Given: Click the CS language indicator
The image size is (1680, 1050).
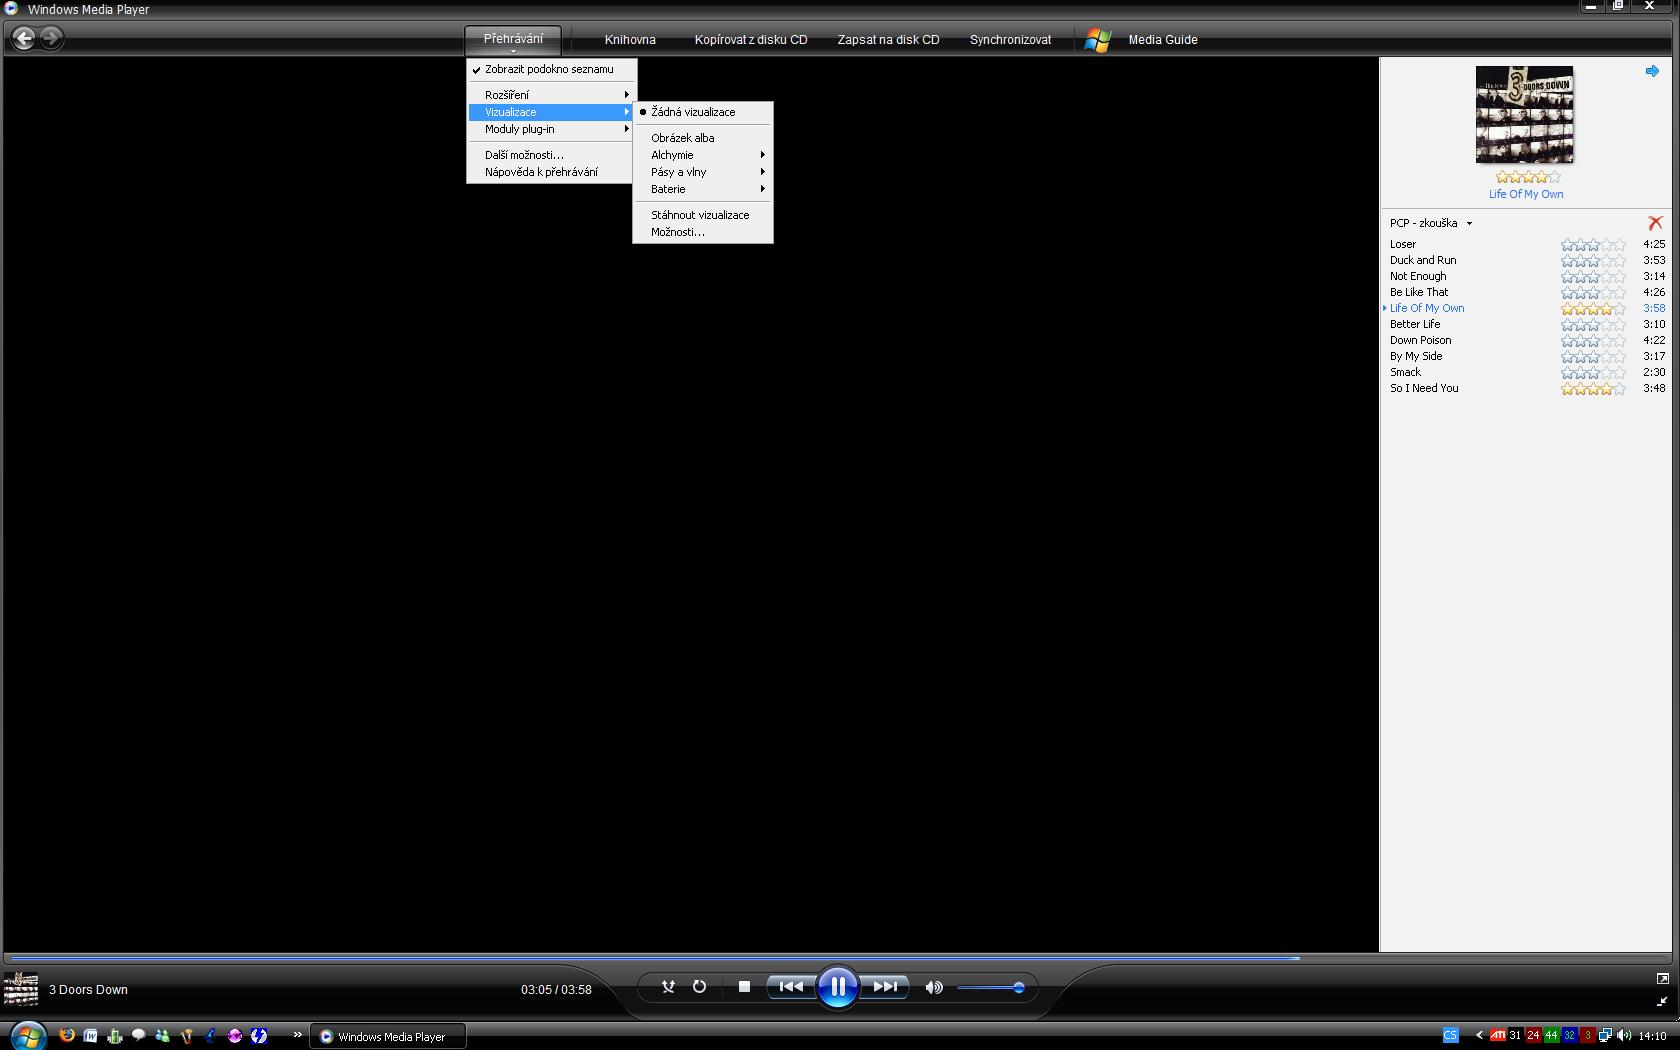Looking at the screenshot, I should pos(1451,1036).
